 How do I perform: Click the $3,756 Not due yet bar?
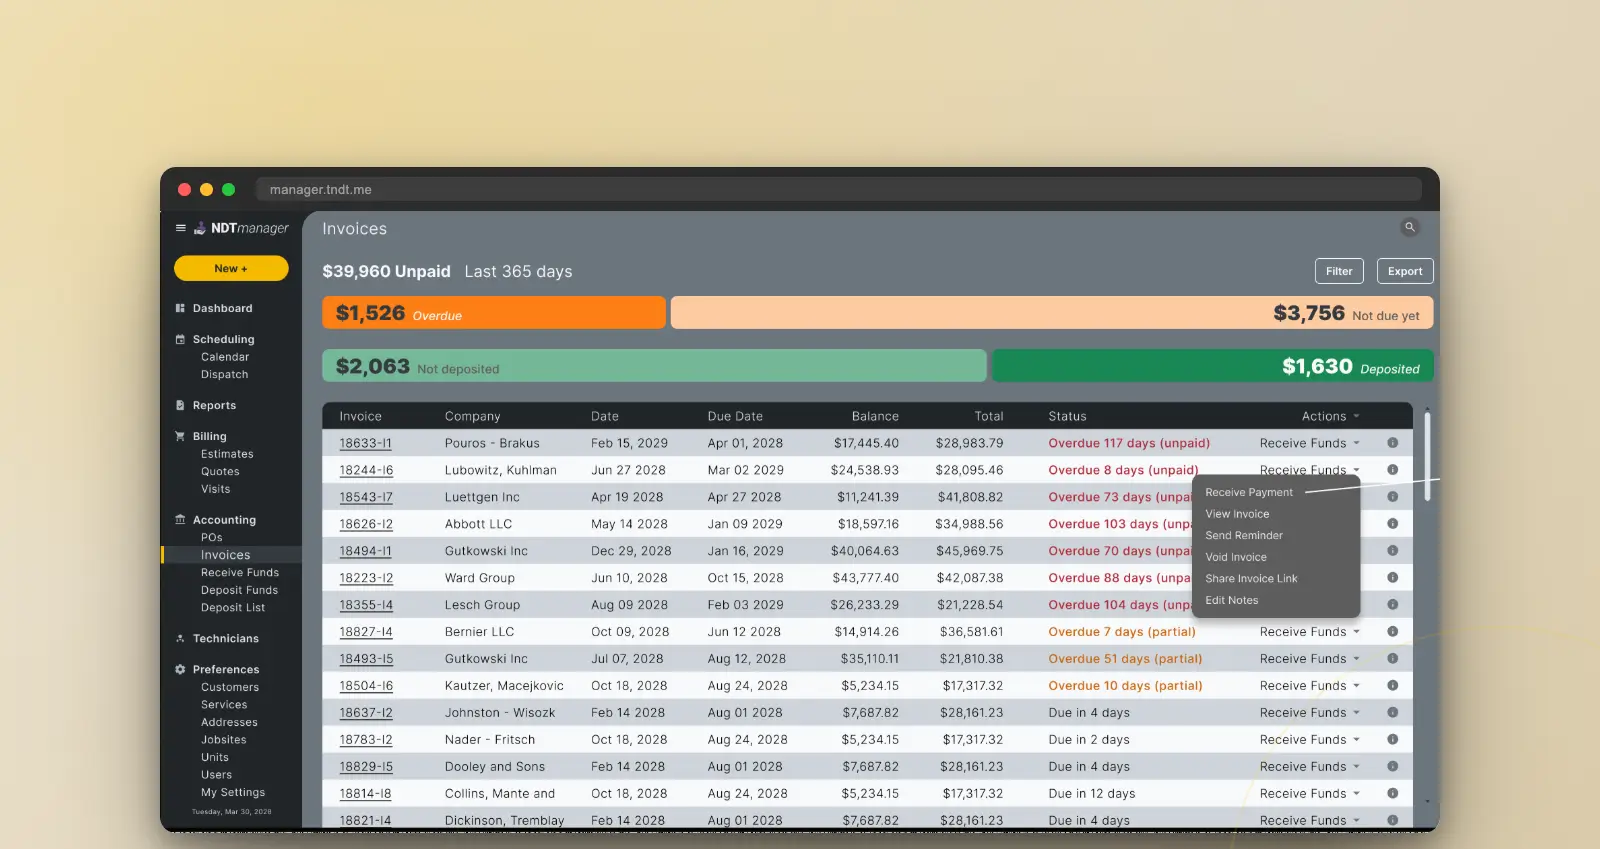click(x=1052, y=313)
